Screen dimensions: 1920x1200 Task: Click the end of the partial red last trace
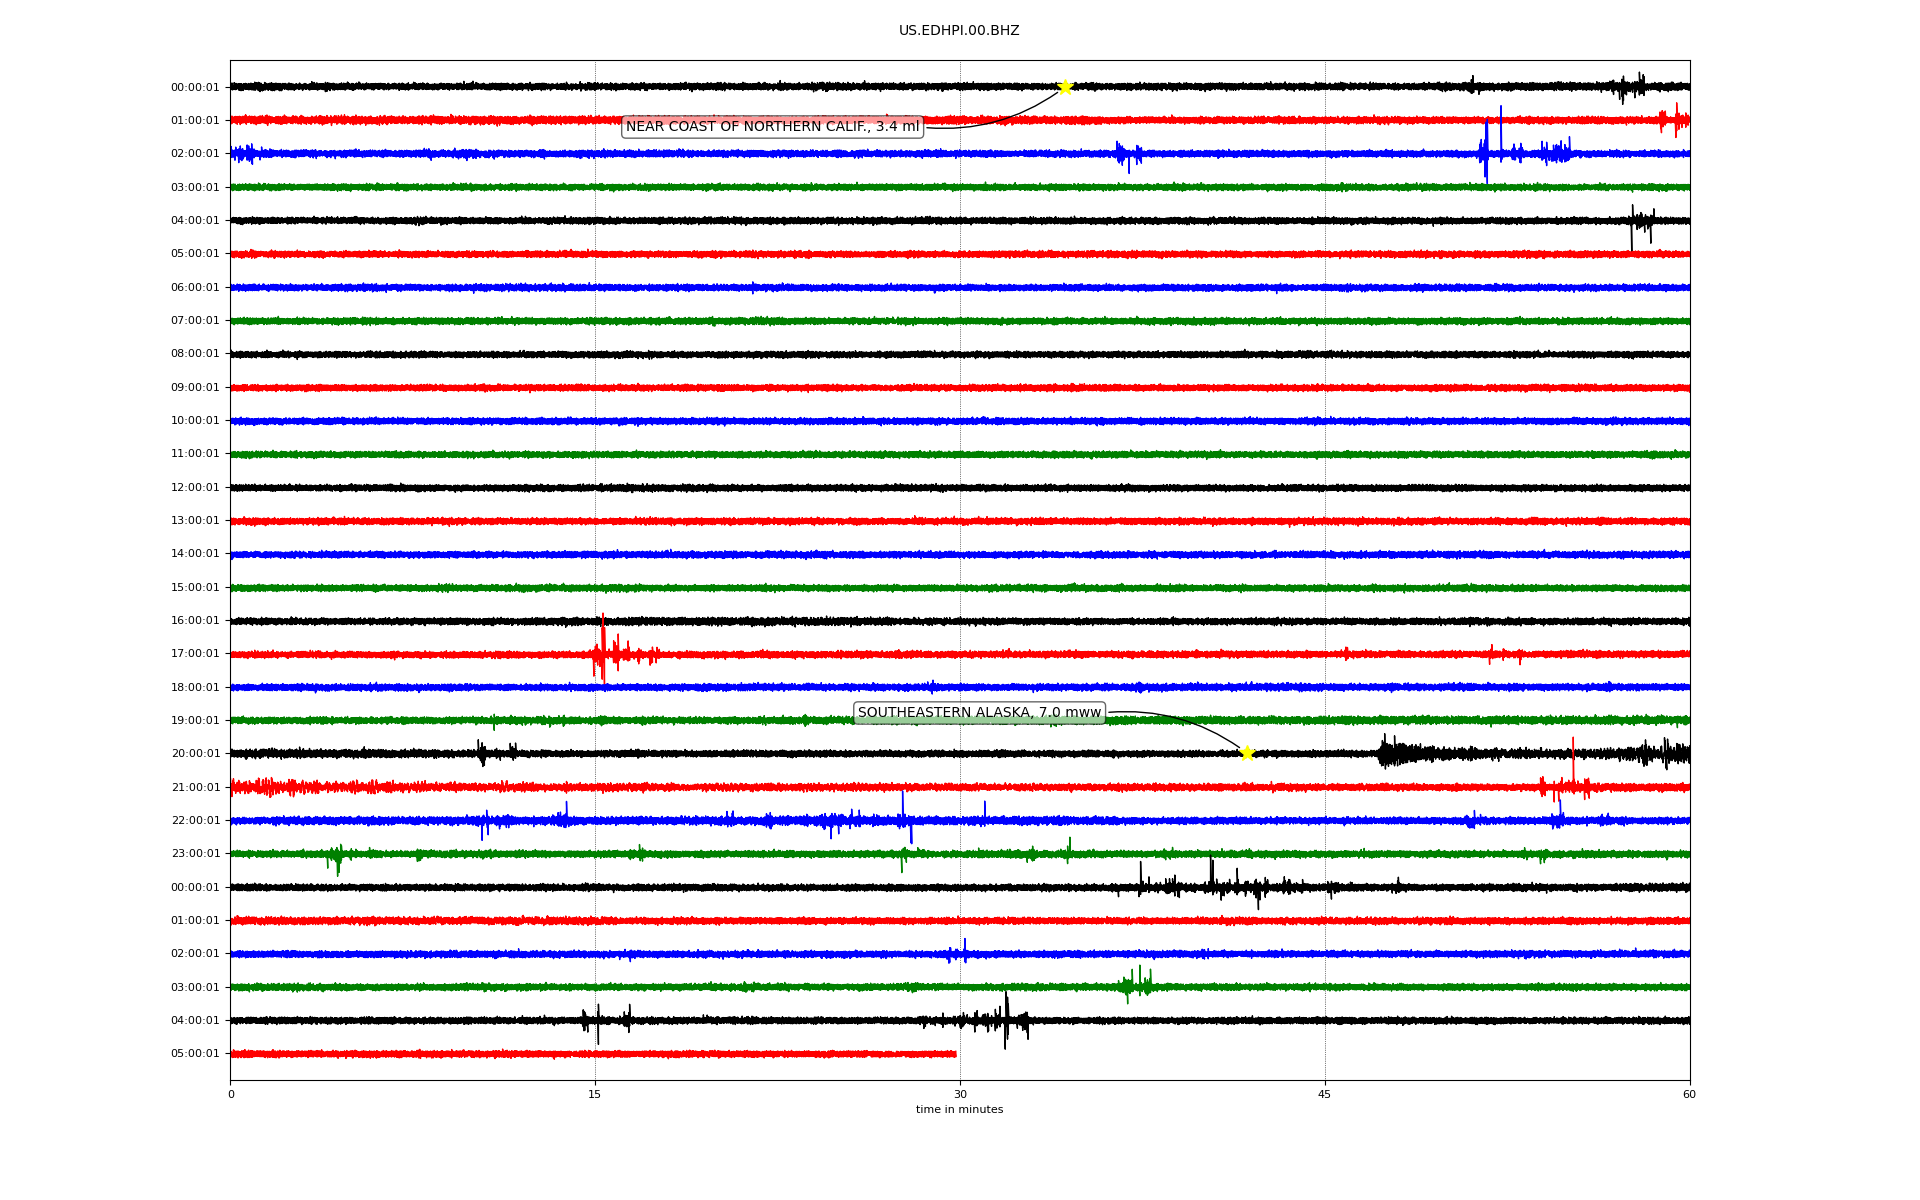tap(954, 1054)
